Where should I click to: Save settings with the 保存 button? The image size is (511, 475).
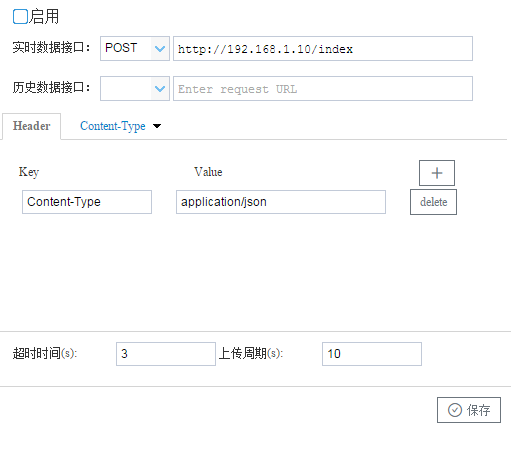[469, 410]
